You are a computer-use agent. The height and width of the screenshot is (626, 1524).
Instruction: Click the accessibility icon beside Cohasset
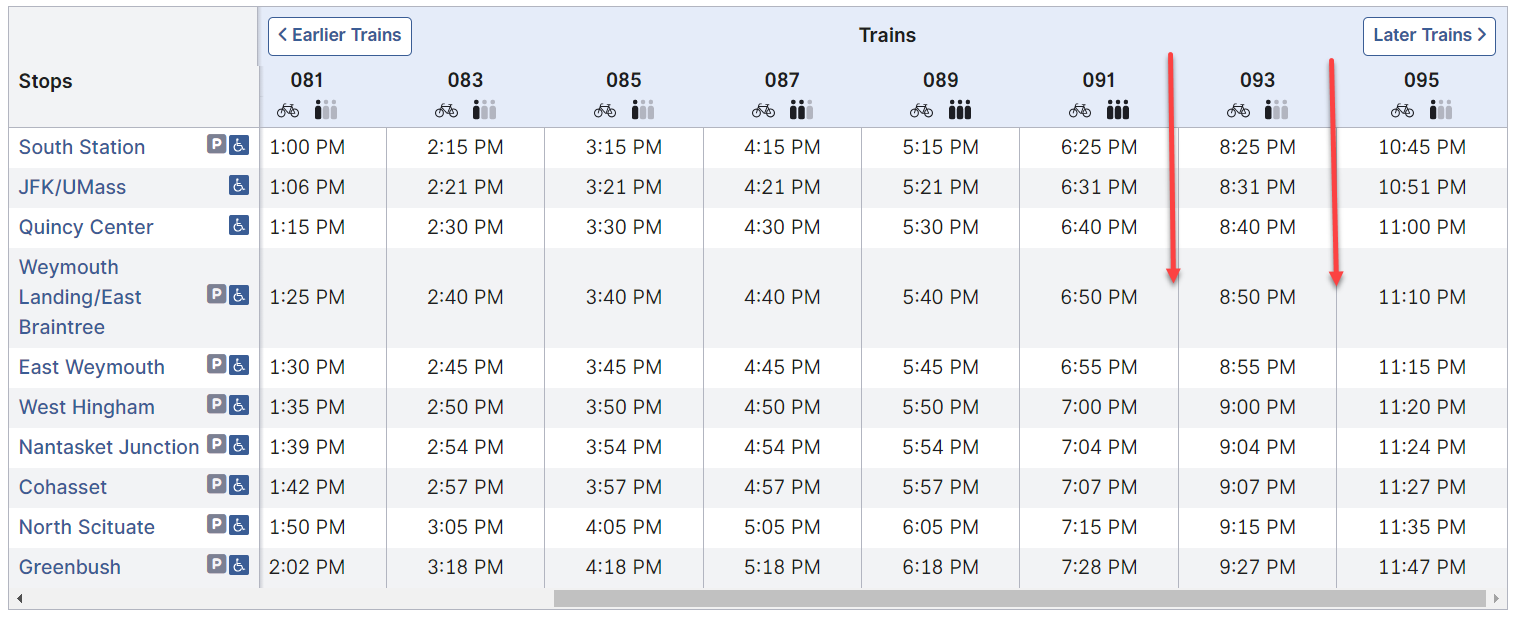pos(239,485)
